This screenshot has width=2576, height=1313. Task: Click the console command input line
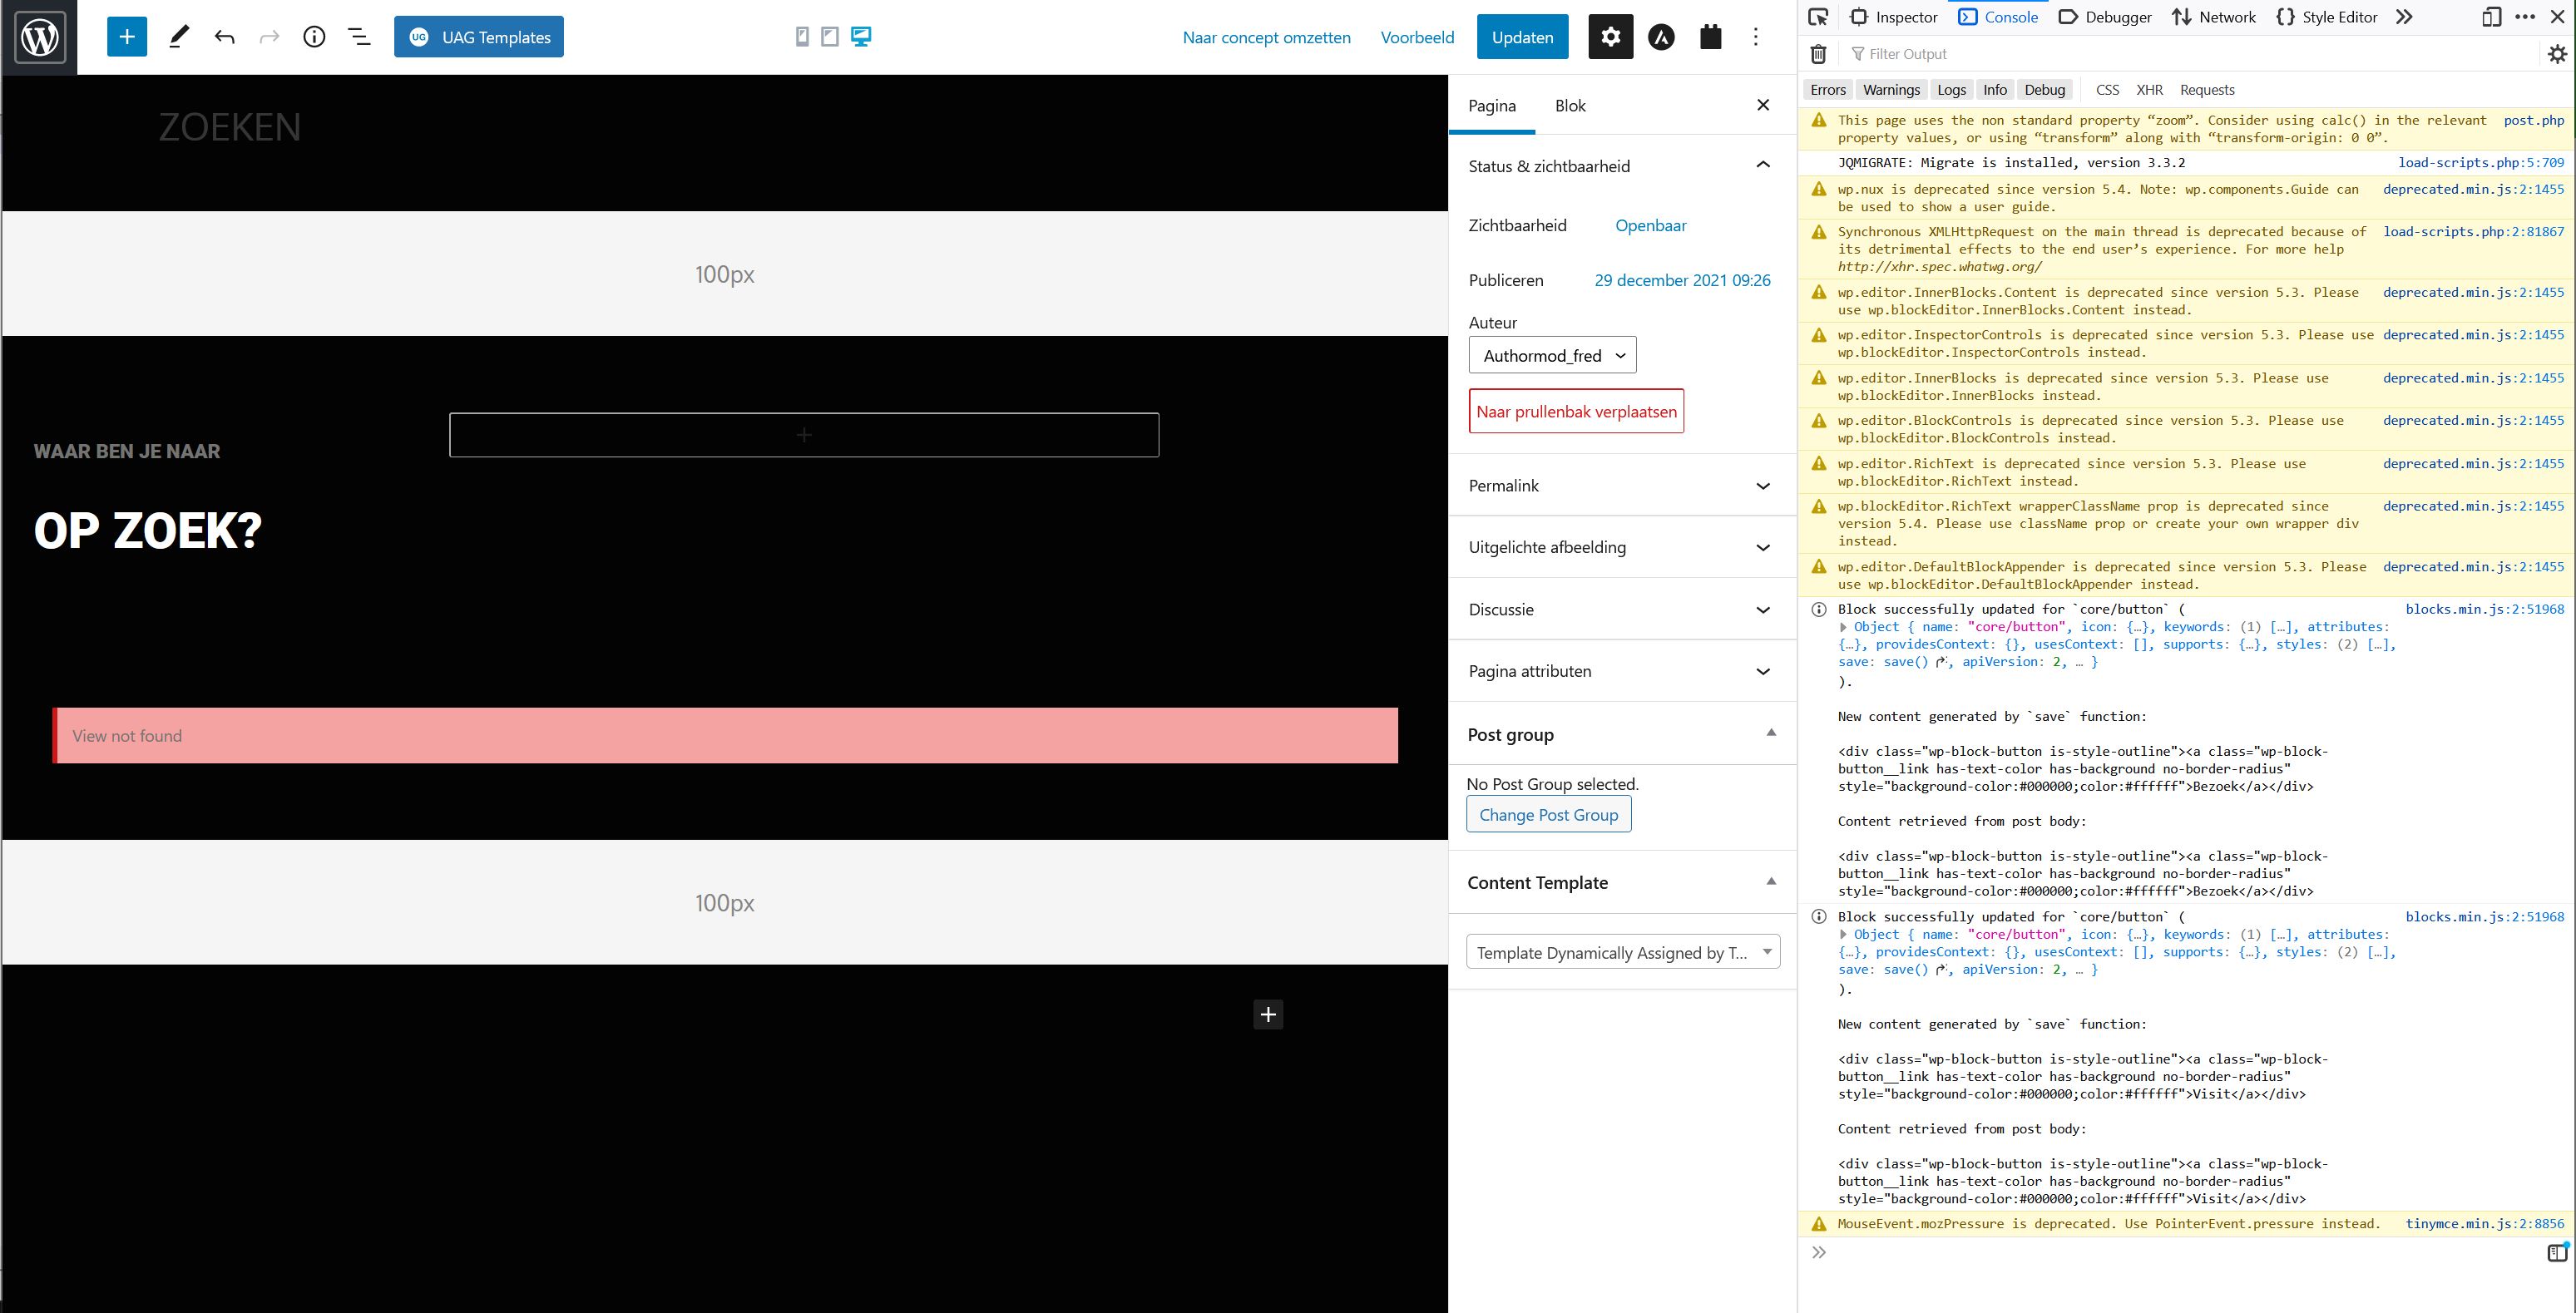pyautogui.click(x=2180, y=1252)
